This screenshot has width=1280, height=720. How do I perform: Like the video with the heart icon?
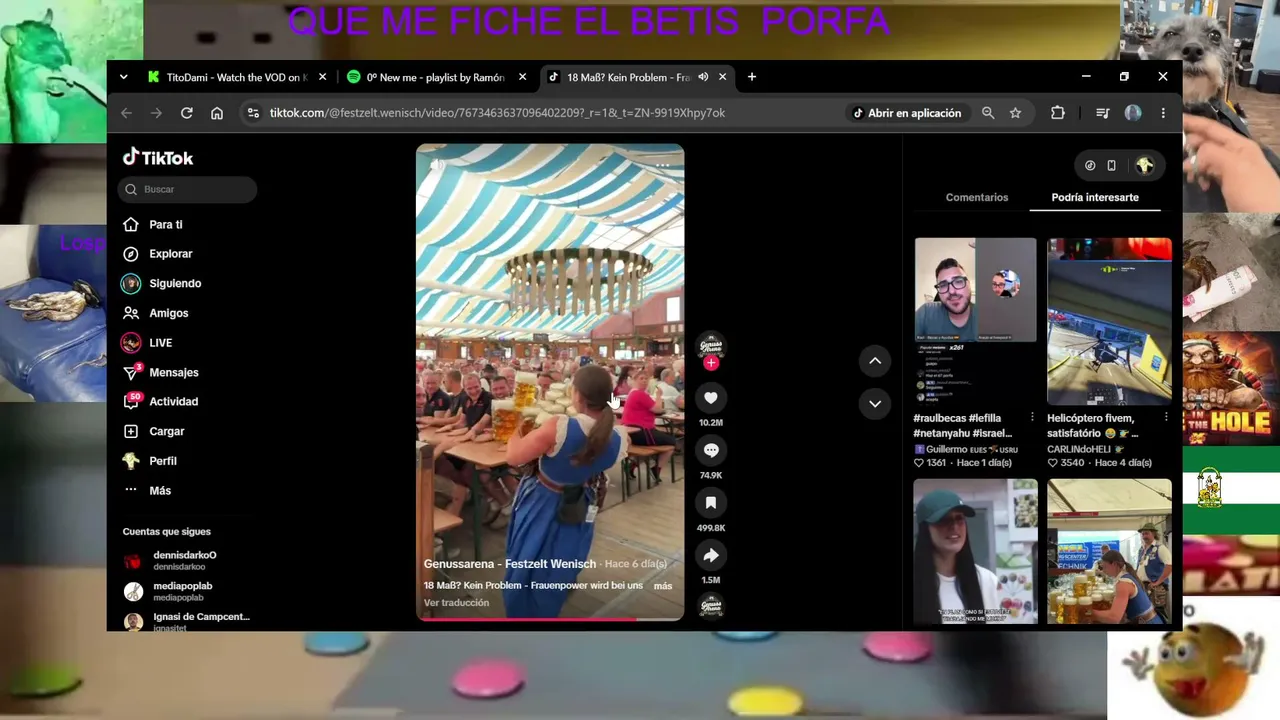click(711, 398)
